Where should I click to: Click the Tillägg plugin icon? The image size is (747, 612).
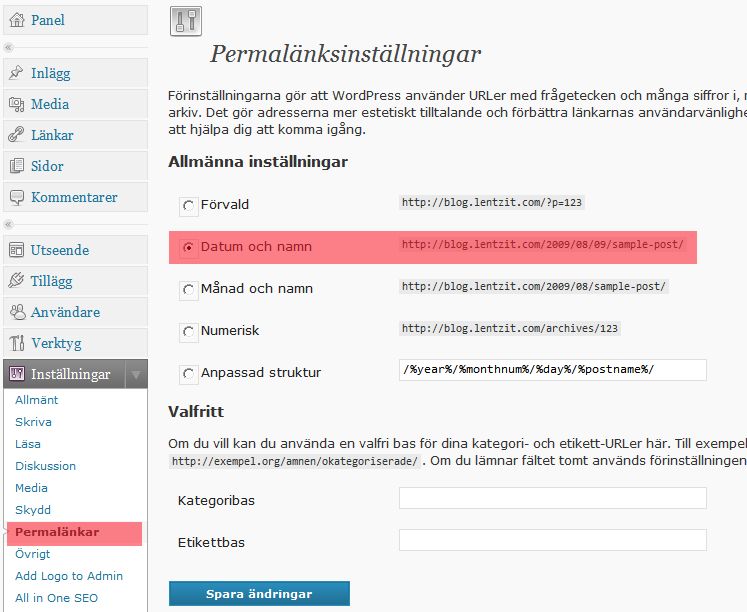(x=16, y=281)
